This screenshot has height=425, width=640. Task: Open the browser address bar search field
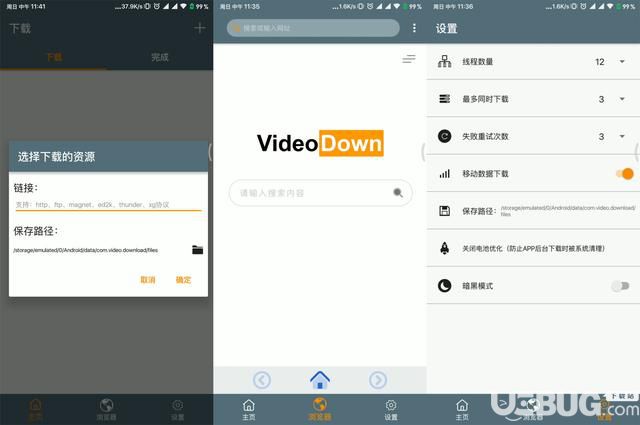point(313,28)
